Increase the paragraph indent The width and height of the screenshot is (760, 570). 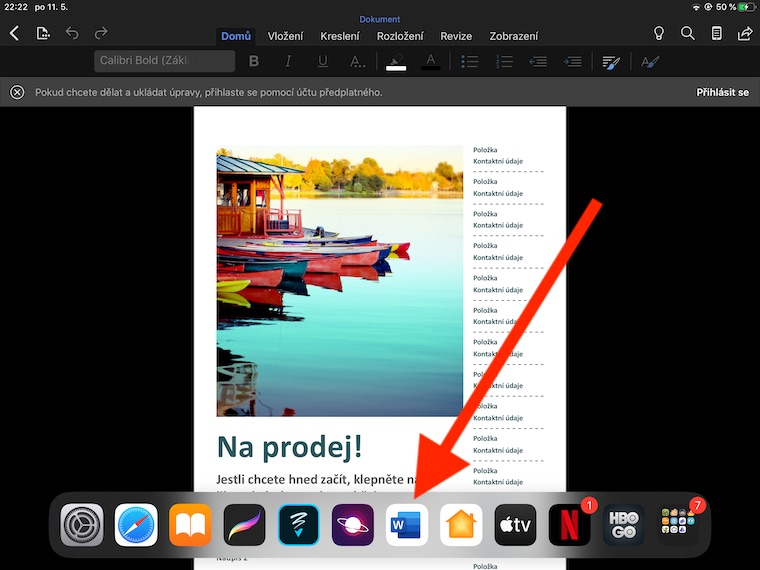click(x=572, y=62)
